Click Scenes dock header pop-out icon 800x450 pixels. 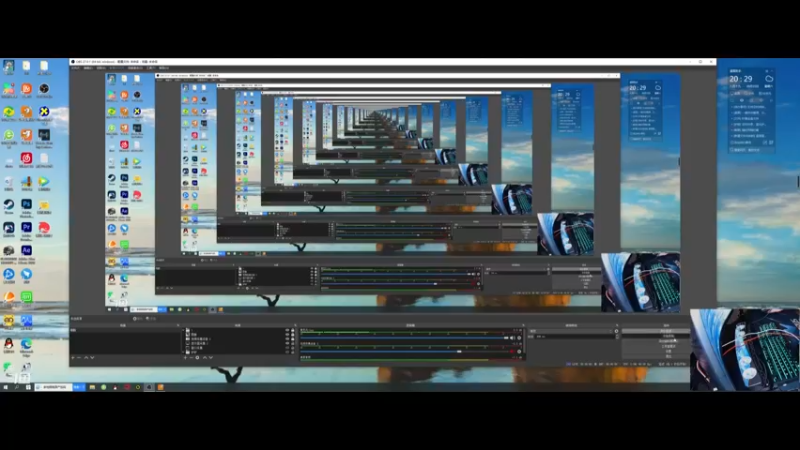coord(178,325)
